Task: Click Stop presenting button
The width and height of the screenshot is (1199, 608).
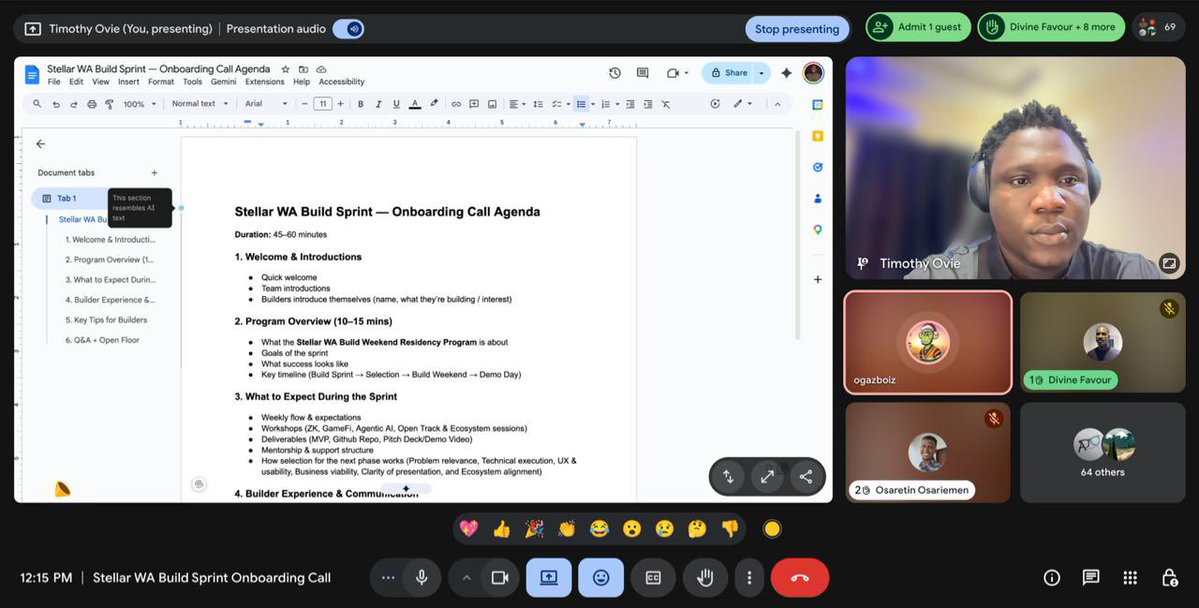Action: pyautogui.click(x=797, y=29)
